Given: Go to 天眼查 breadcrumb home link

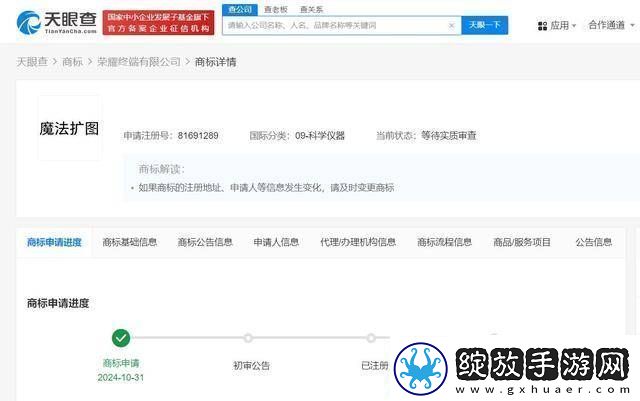Looking at the screenshot, I should click(32, 62).
